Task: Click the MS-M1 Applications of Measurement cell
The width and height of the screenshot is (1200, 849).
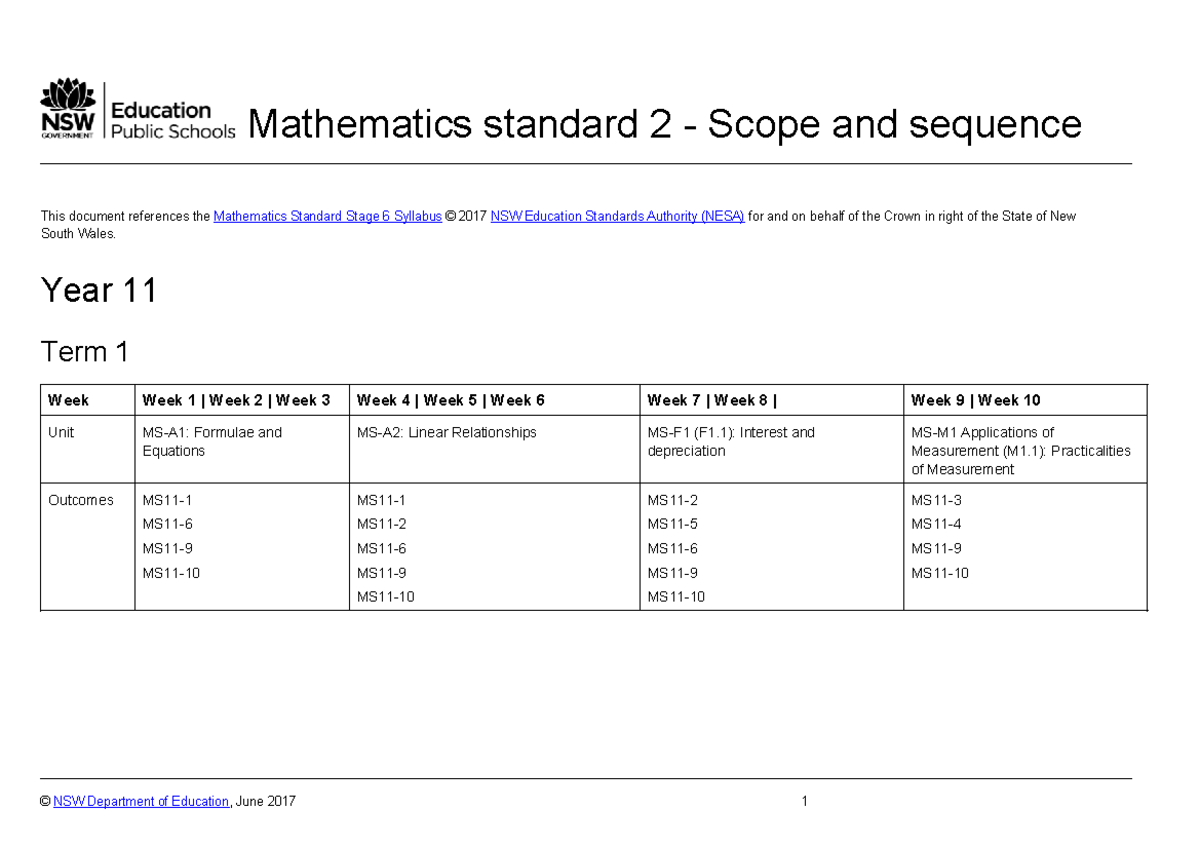Action: coord(1020,450)
